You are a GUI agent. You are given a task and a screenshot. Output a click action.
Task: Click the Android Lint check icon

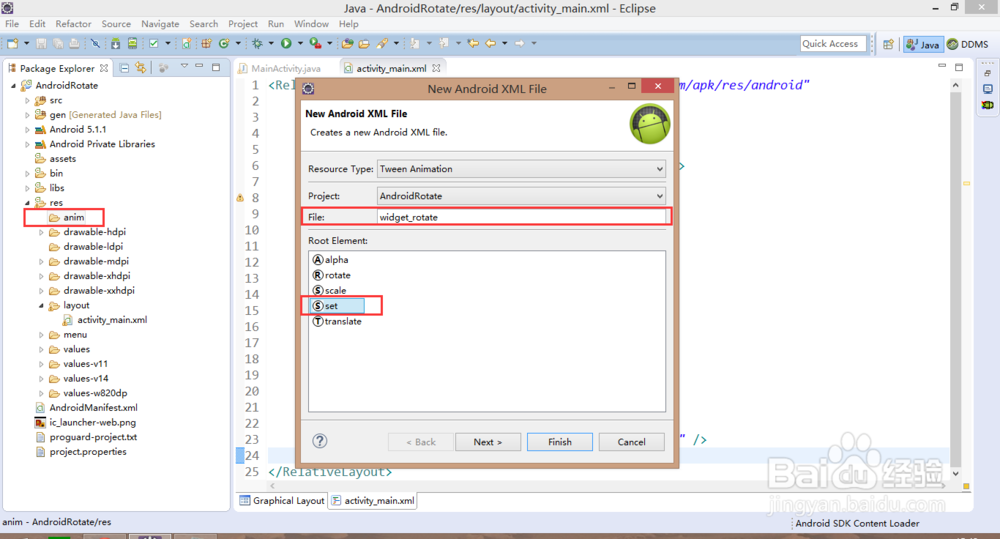[x=154, y=43]
